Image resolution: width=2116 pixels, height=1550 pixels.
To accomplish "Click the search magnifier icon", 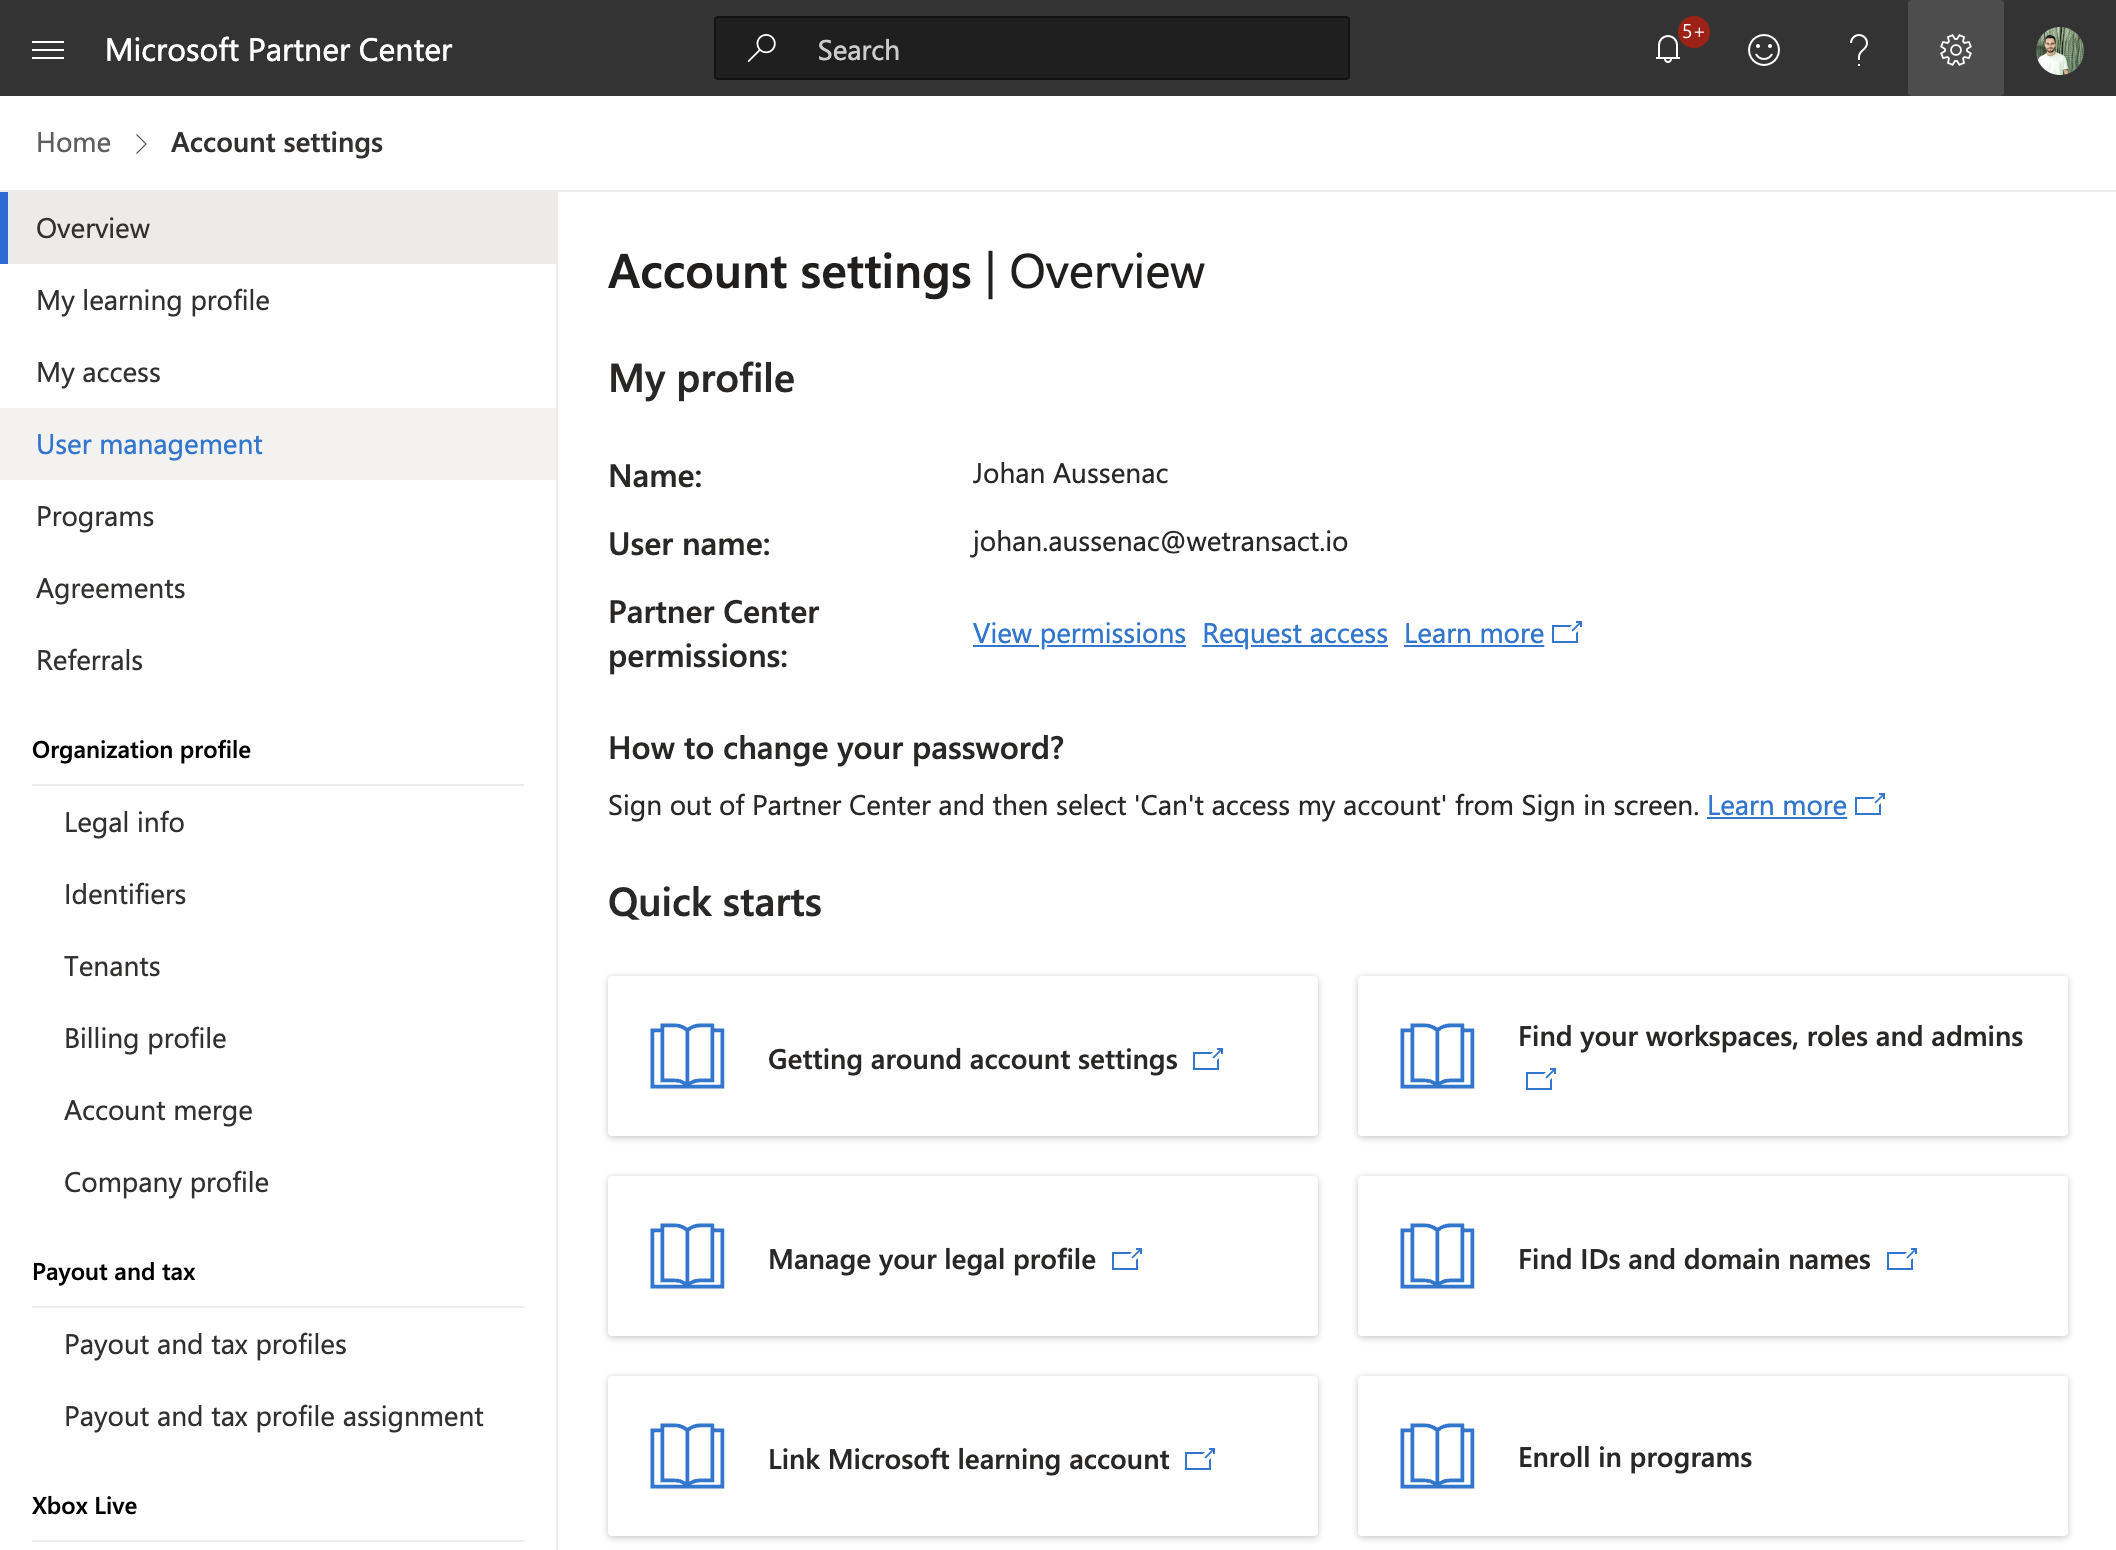I will point(762,48).
